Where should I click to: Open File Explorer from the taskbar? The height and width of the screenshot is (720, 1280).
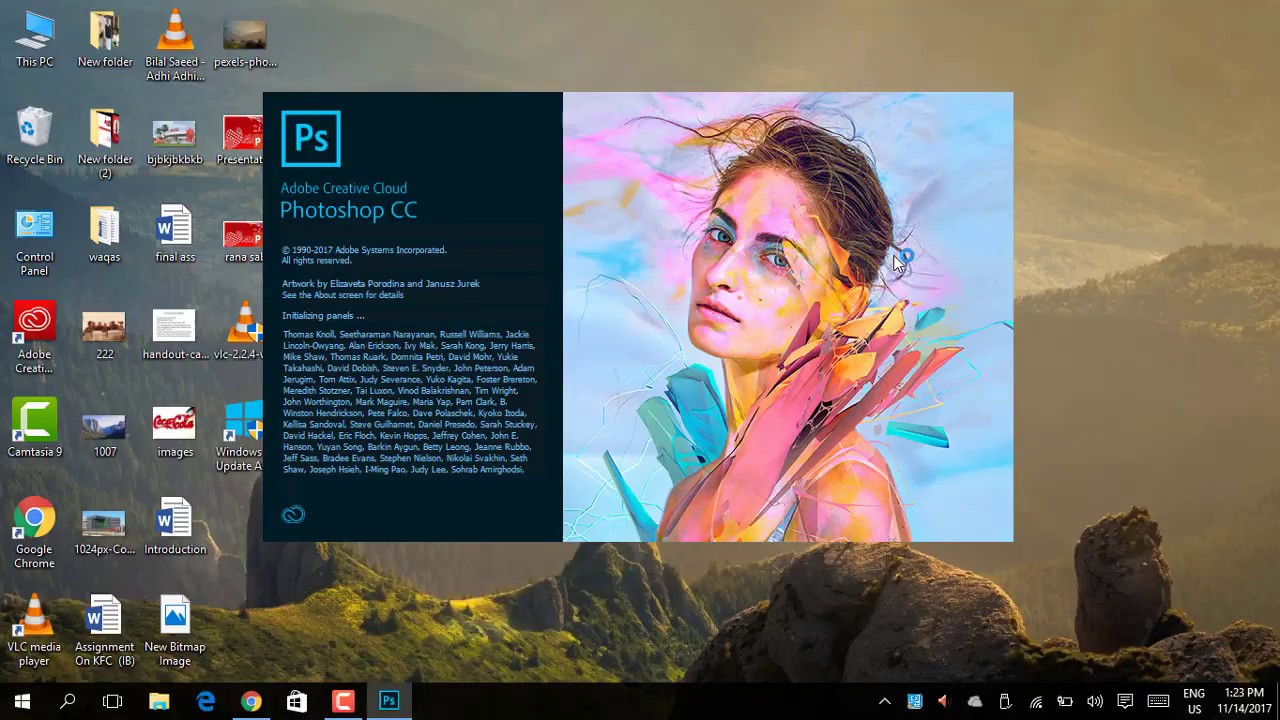click(159, 701)
